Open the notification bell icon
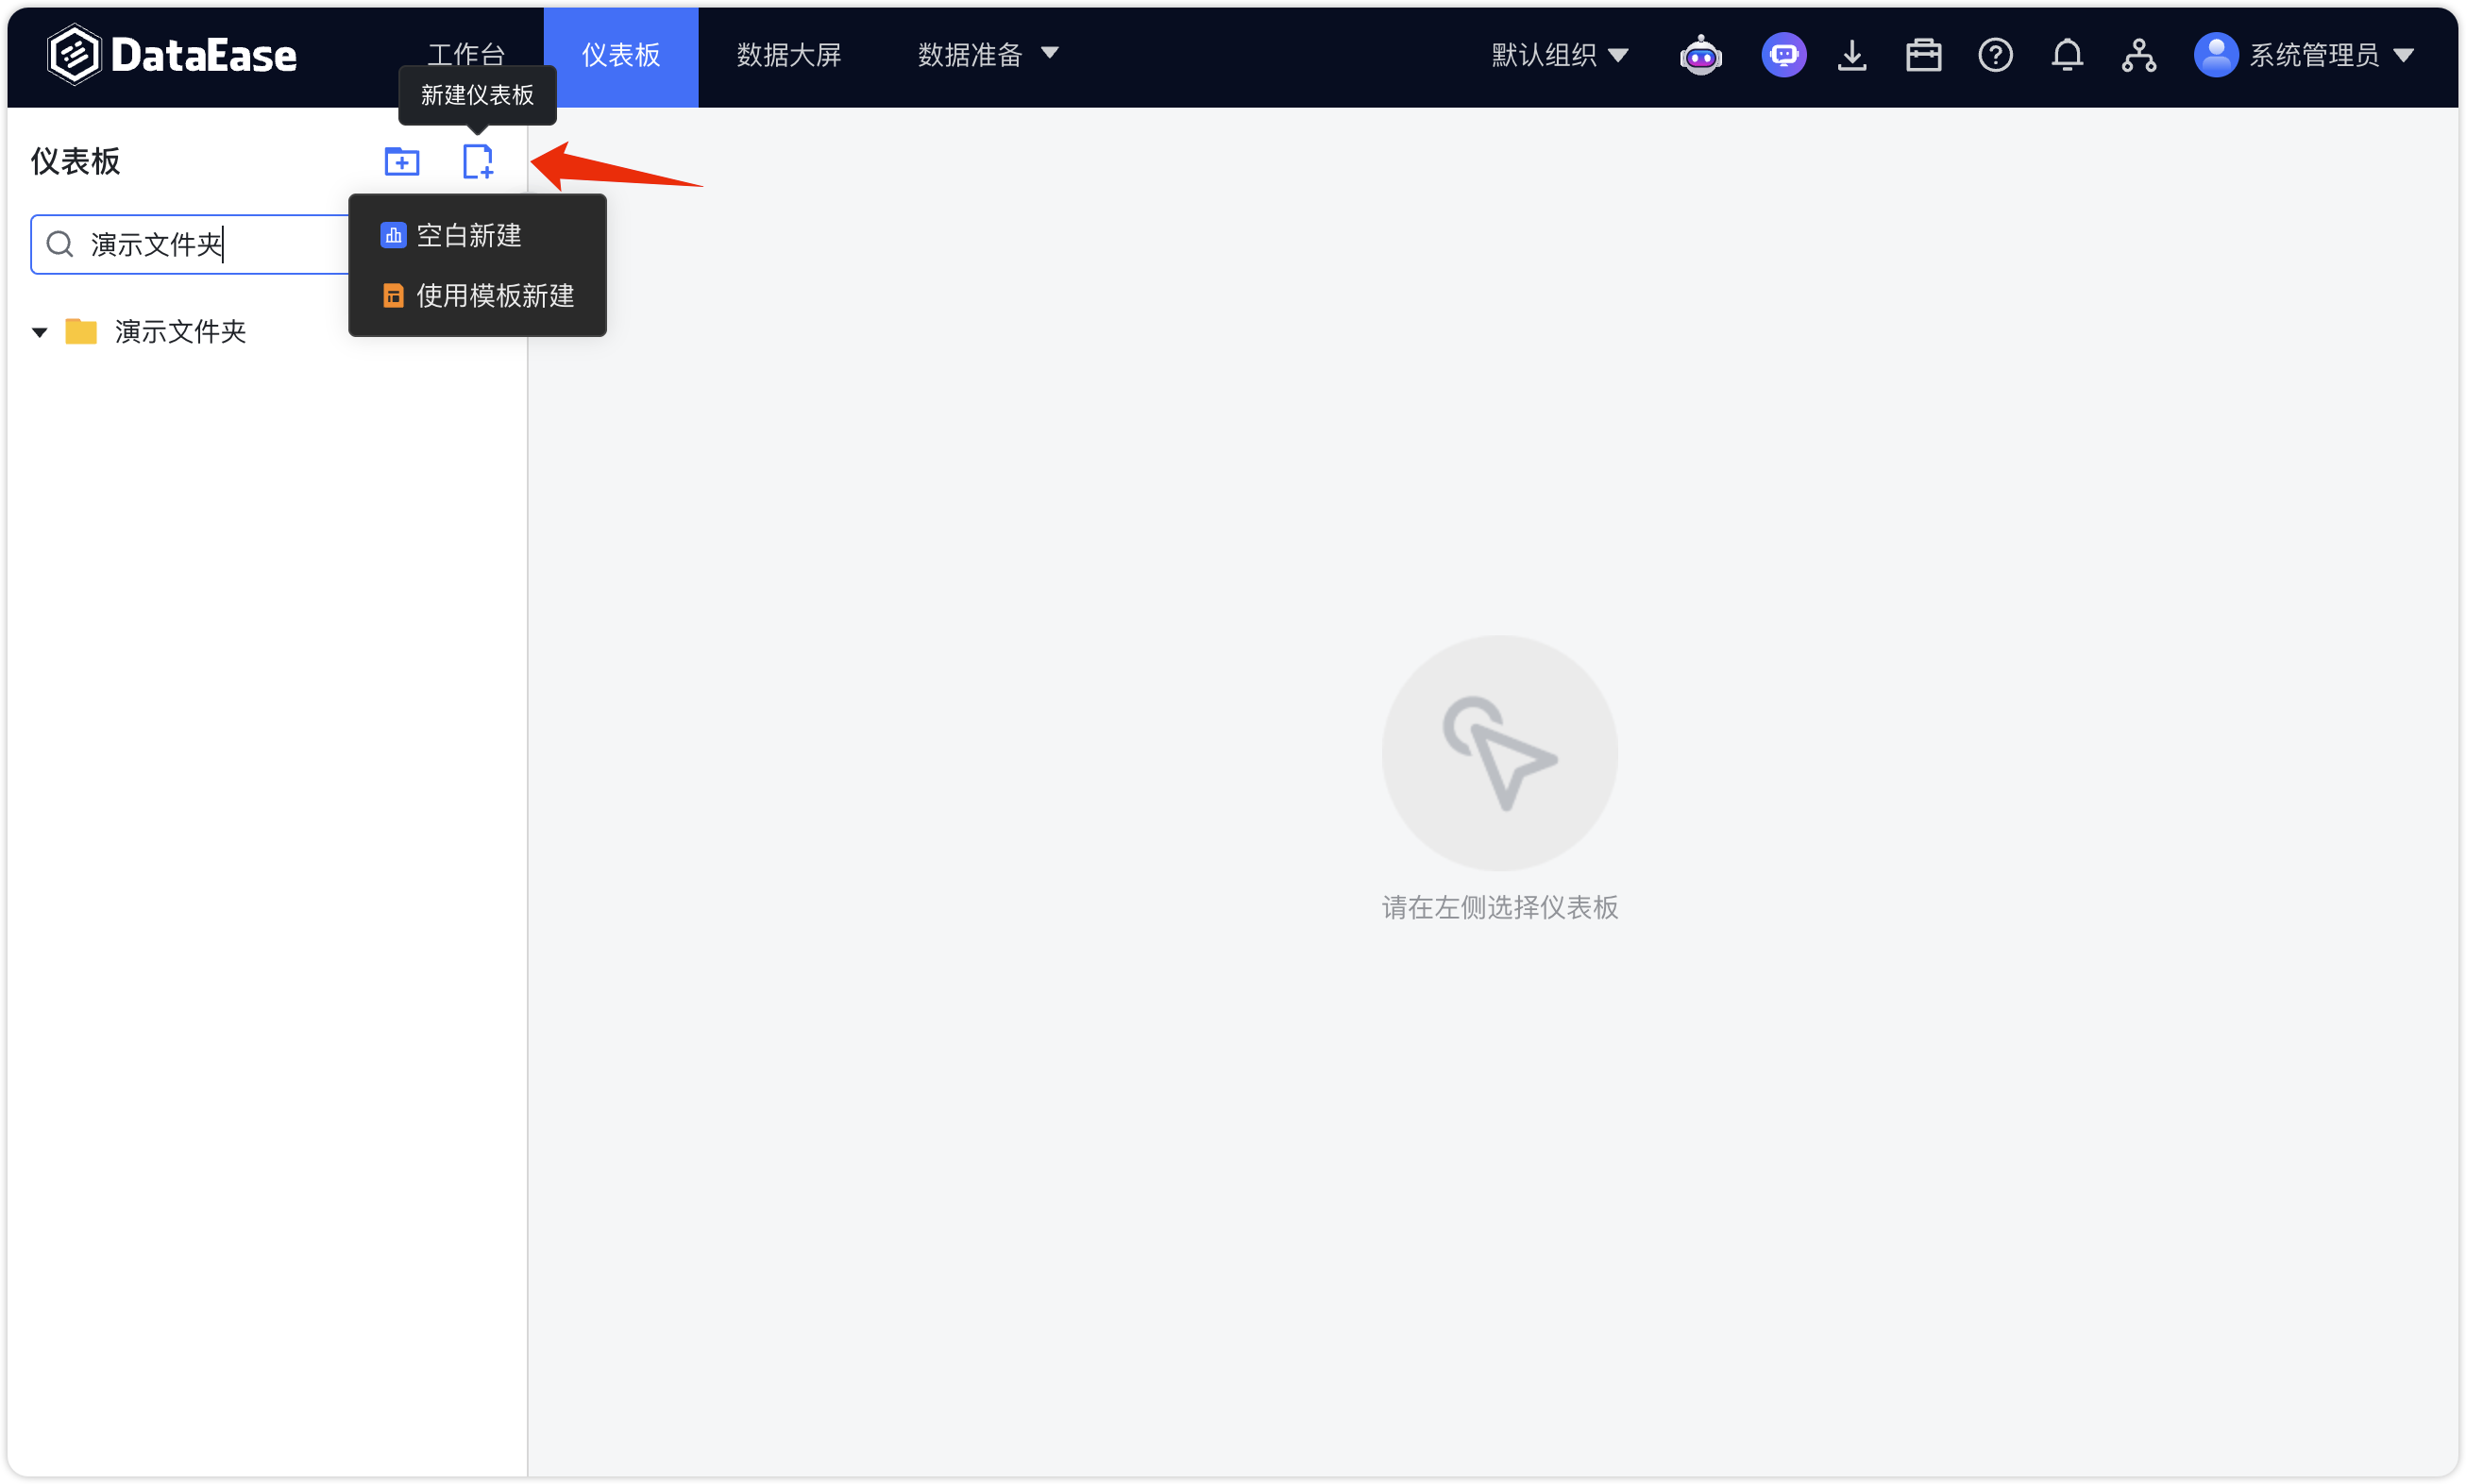The height and width of the screenshot is (1484, 2466). pos(2067,55)
